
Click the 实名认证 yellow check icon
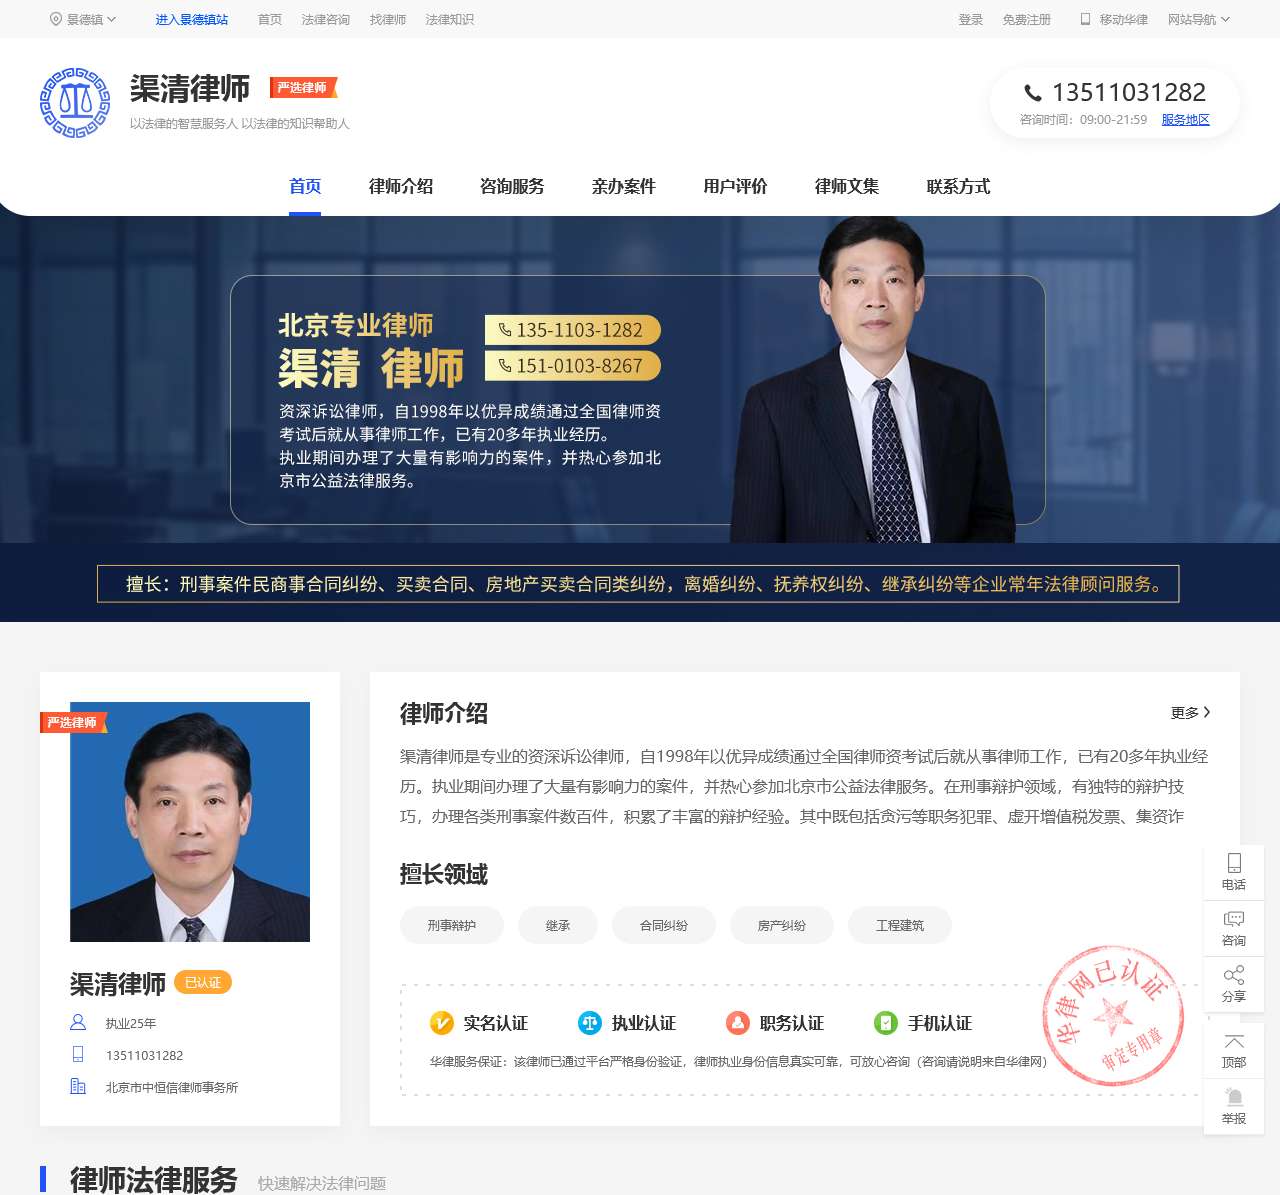point(442,1023)
